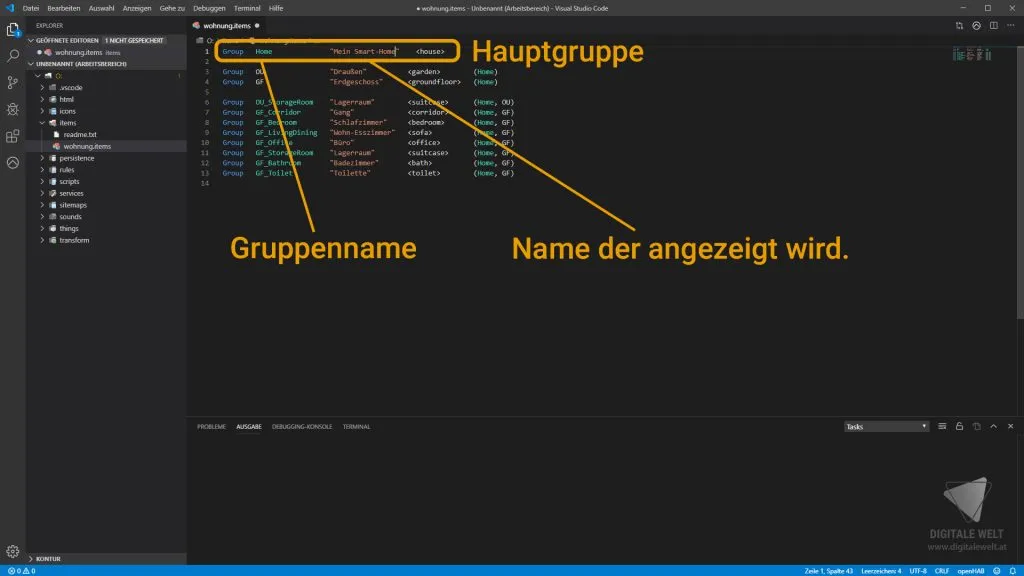1024x576 pixels.
Task: Change indentation via Leerzeichen: 4
Action: (x=881, y=571)
